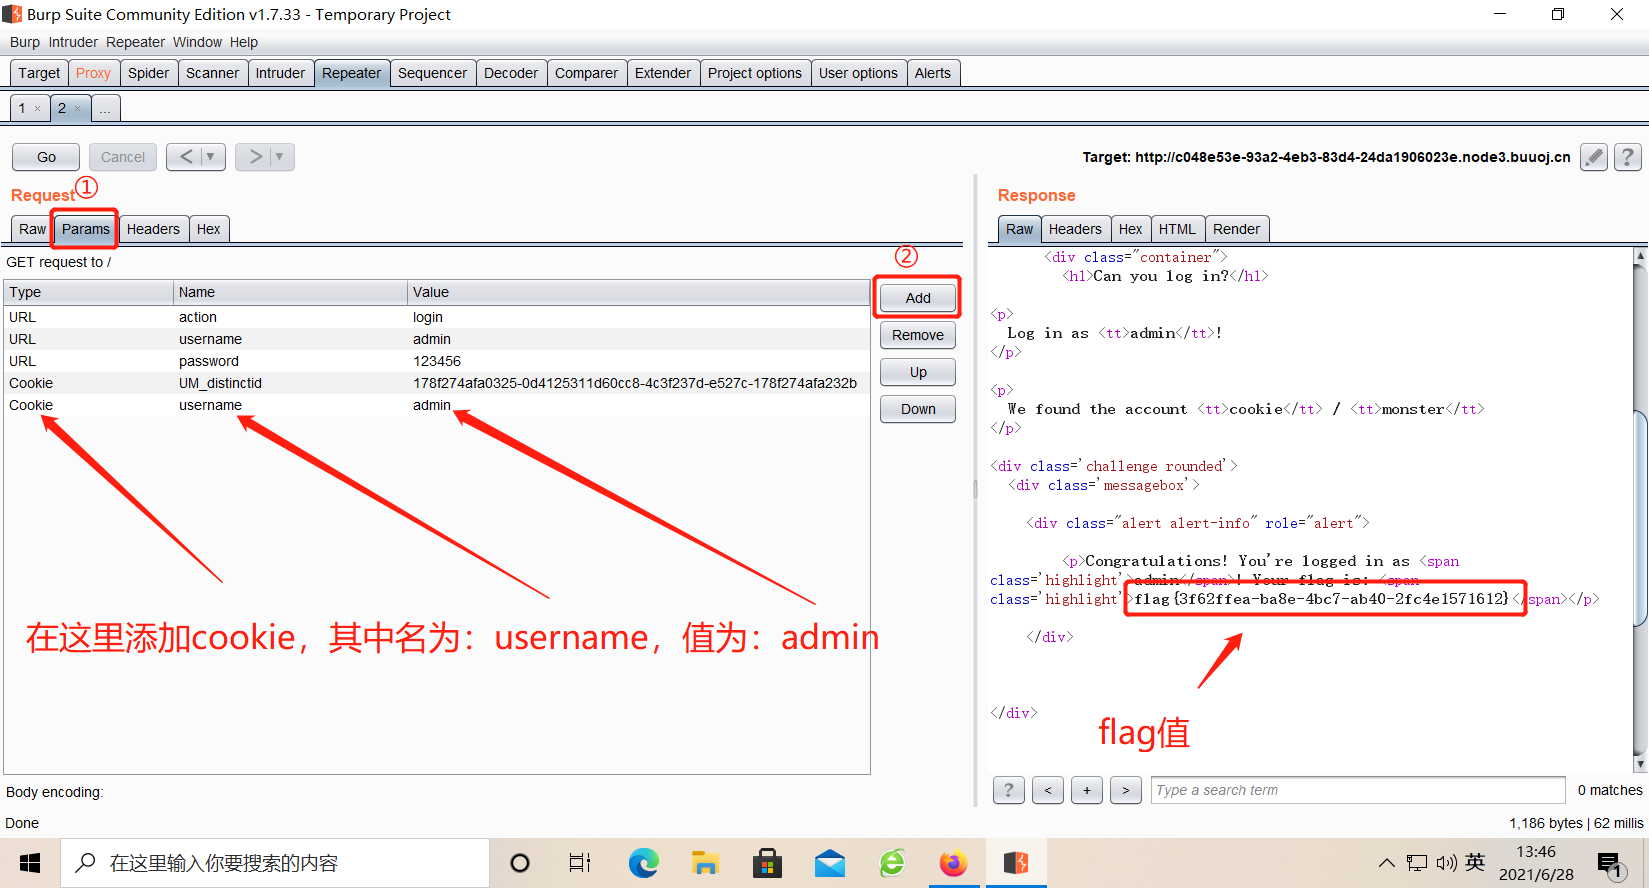Open green browser icon in taskbar
The height and width of the screenshot is (888, 1649).
pos(892,863)
